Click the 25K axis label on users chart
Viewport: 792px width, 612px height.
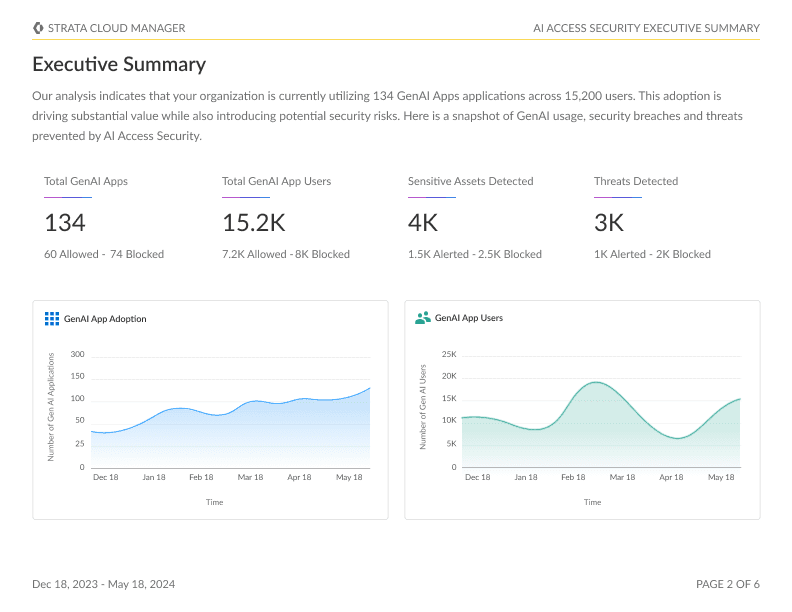tap(449, 354)
